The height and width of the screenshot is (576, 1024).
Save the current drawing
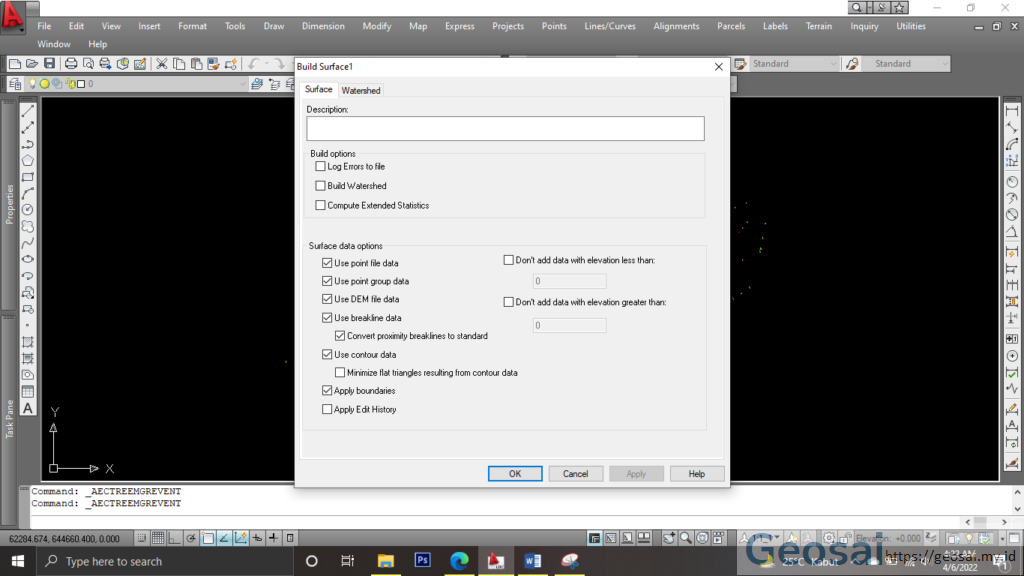click(x=49, y=63)
